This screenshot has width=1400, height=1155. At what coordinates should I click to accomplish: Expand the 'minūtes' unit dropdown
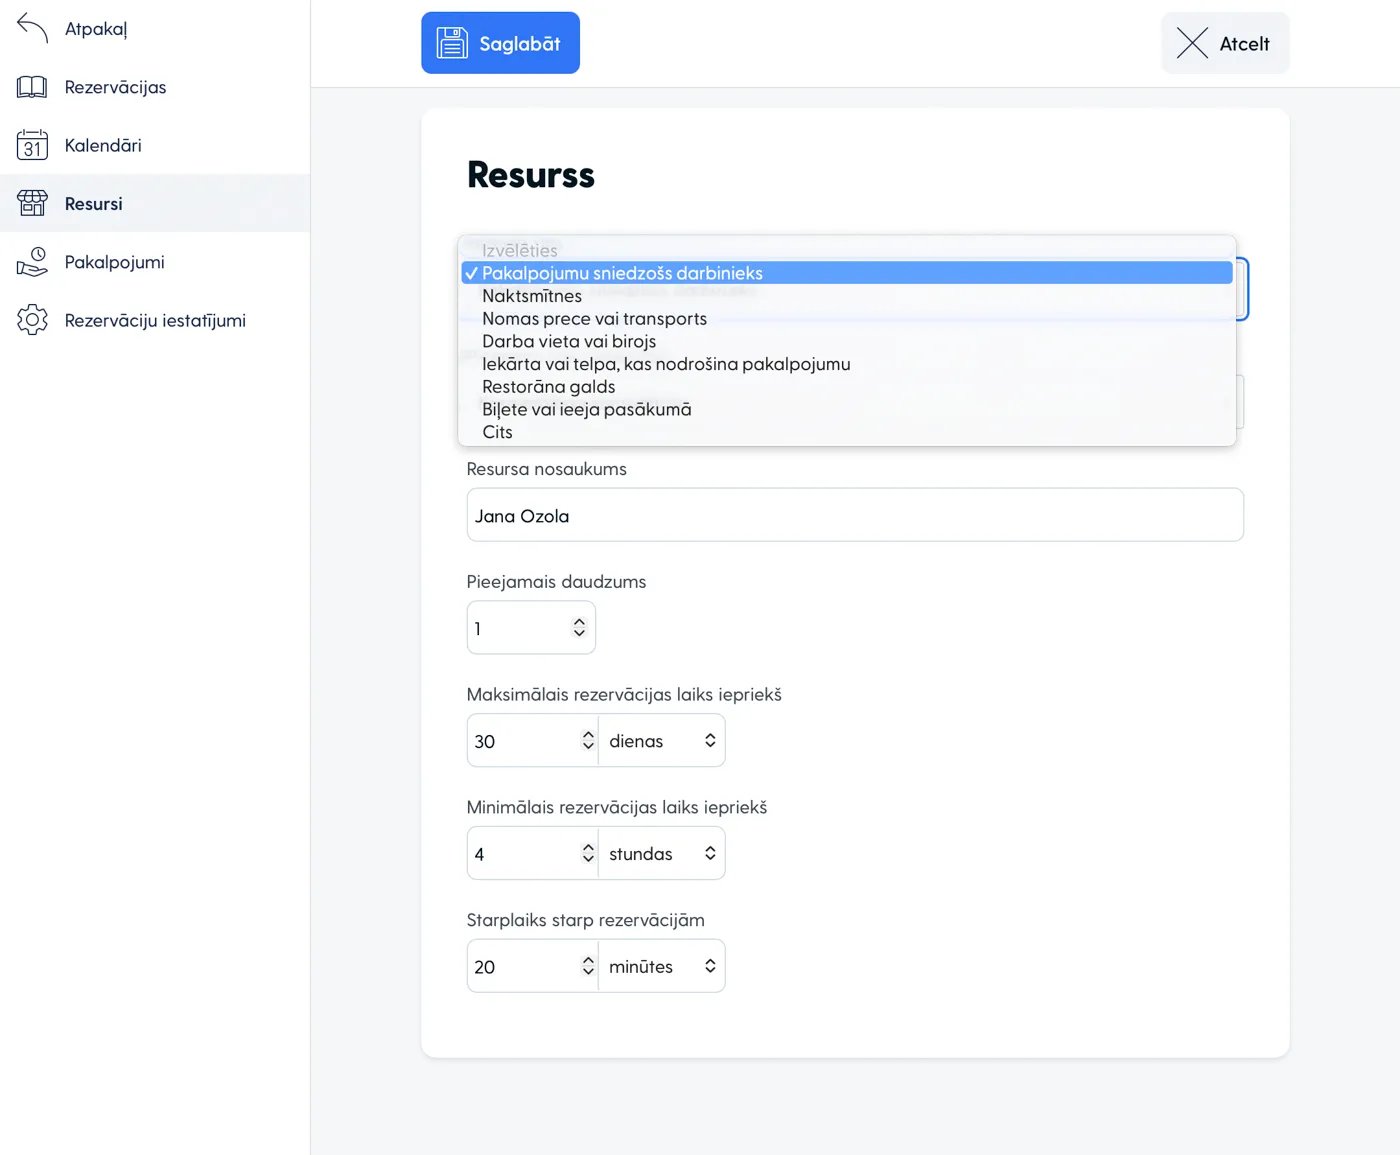pos(662,967)
